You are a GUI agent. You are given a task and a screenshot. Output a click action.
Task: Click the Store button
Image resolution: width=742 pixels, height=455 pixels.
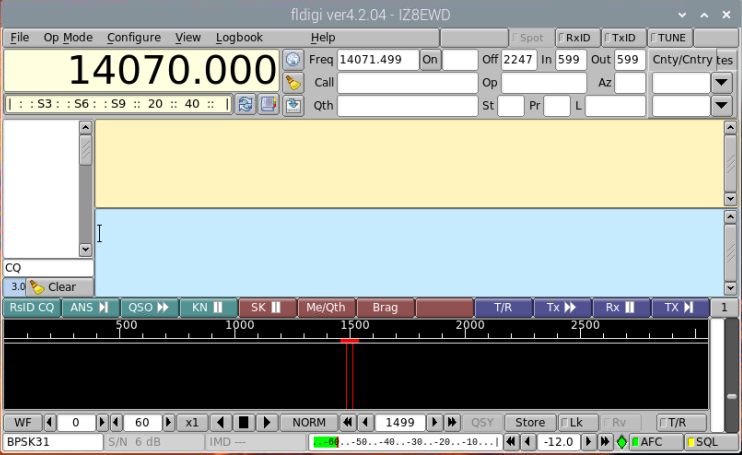tap(530, 422)
